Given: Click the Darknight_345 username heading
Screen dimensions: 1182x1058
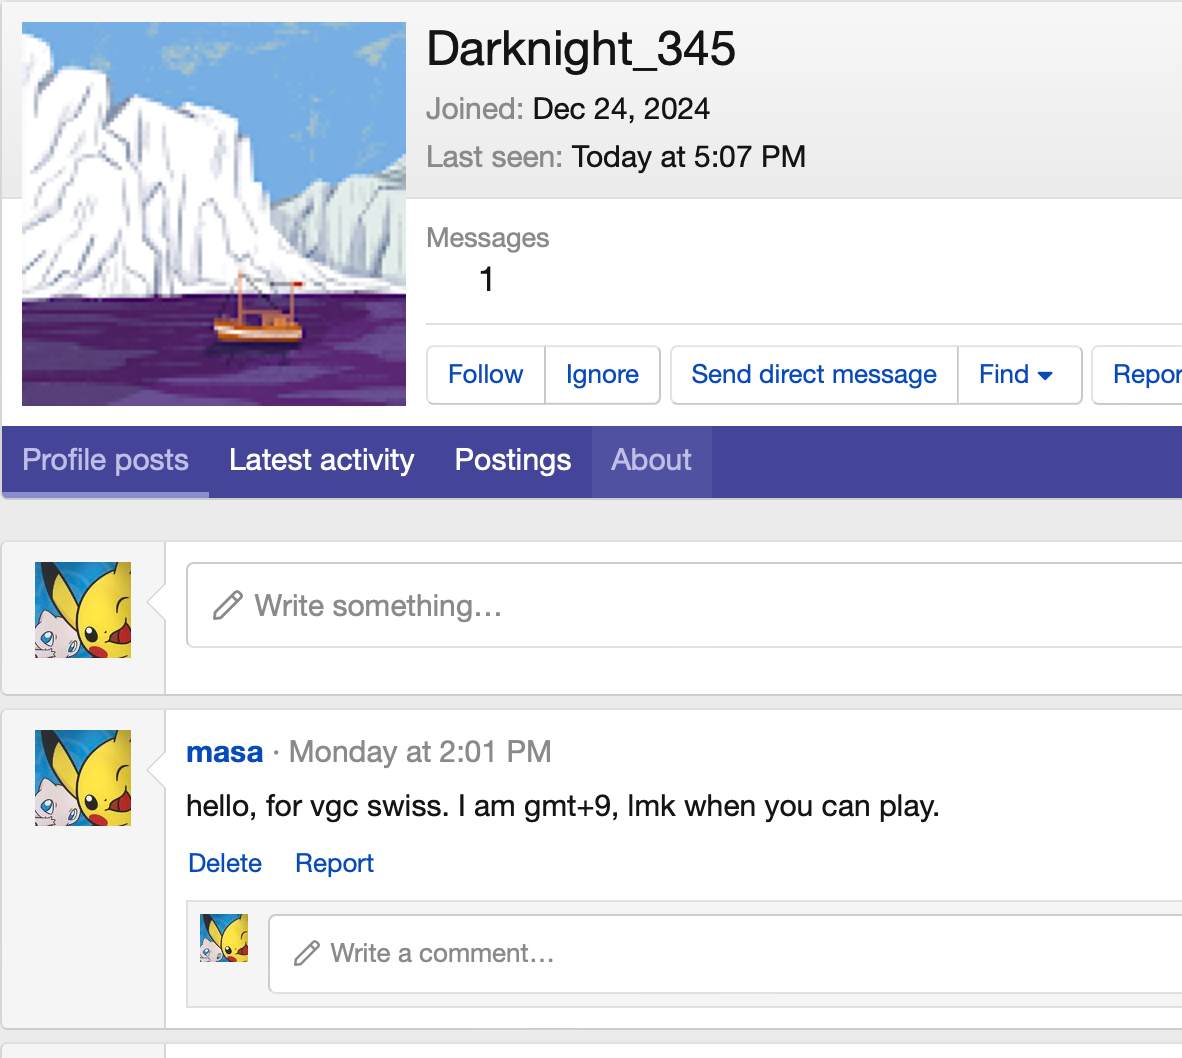Looking at the screenshot, I should coord(580,49).
